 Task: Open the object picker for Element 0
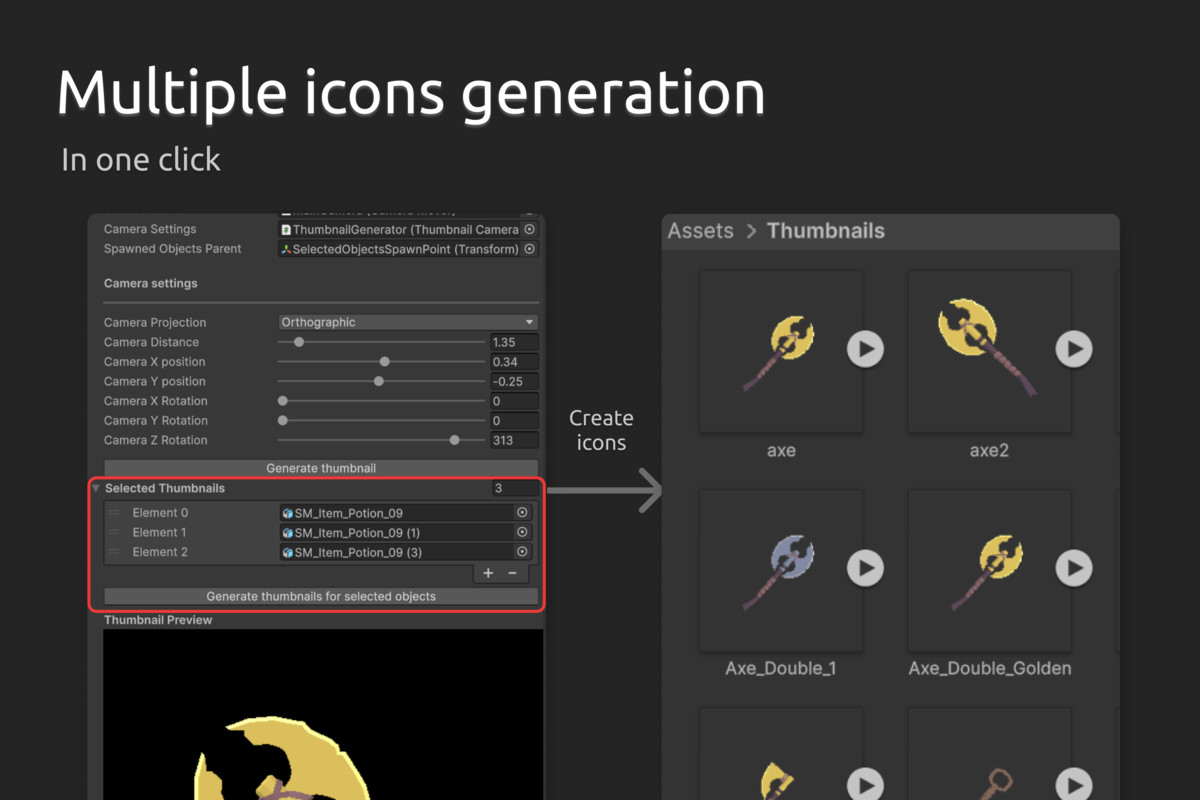pyautogui.click(x=521, y=512)
